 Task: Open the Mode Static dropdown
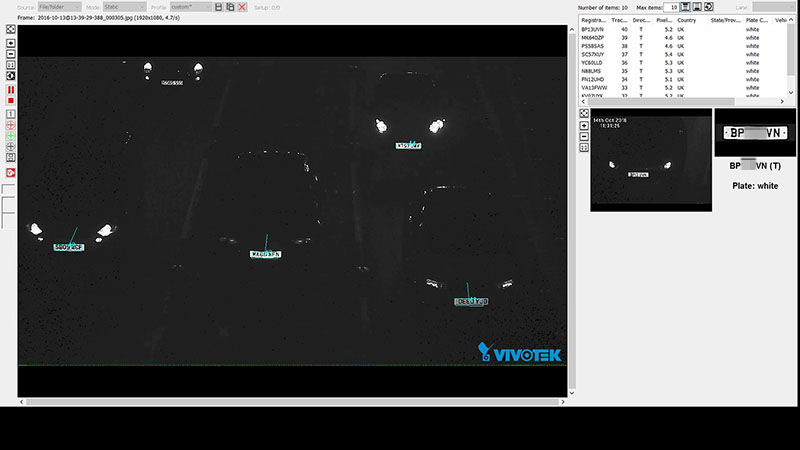point(124,7)
